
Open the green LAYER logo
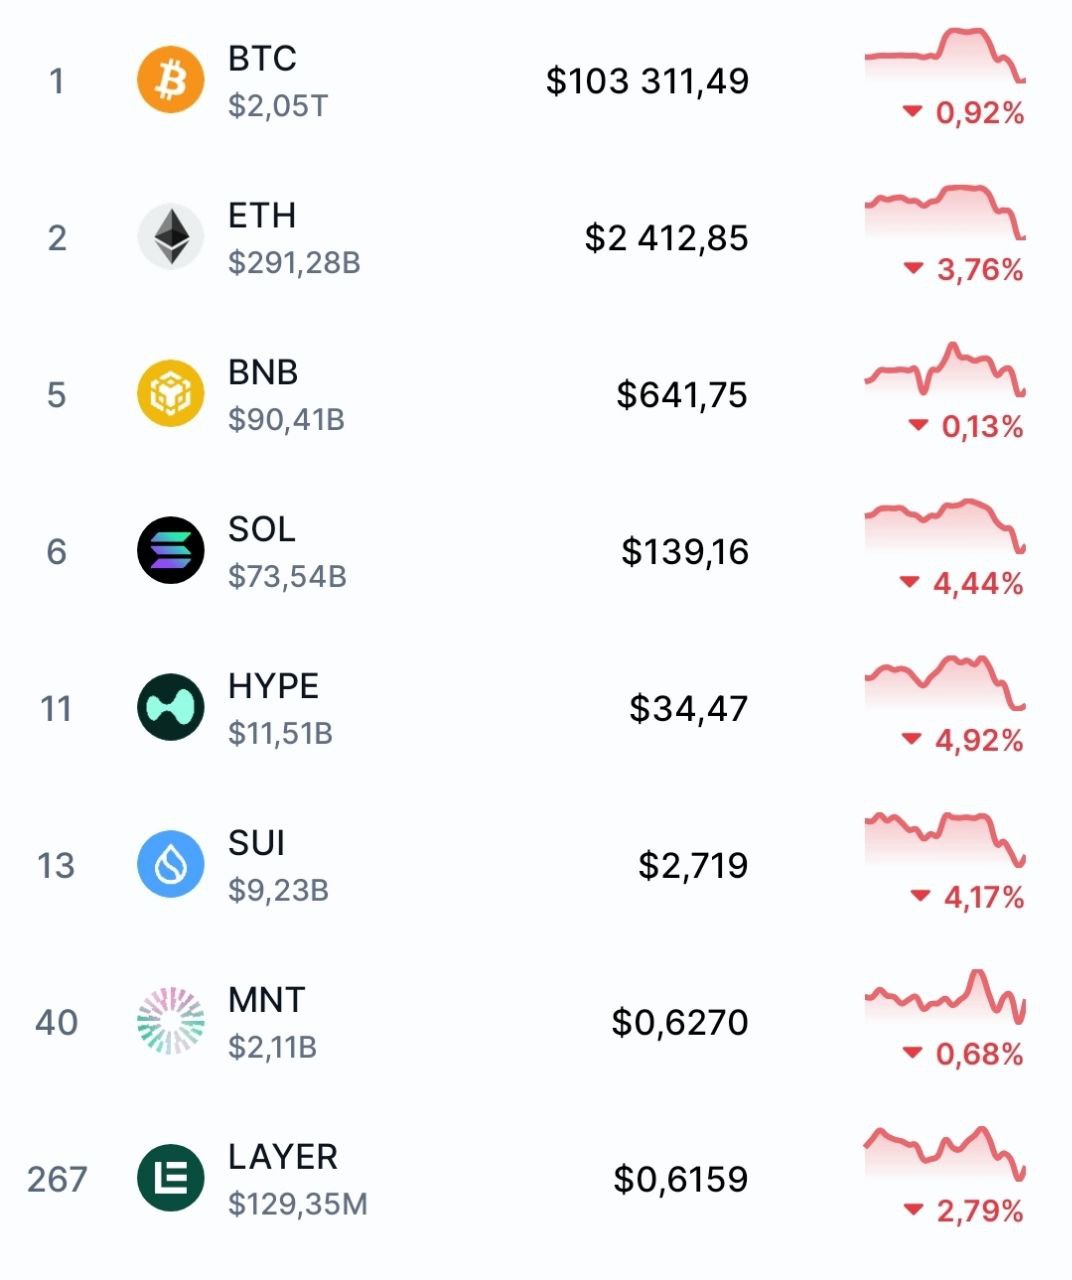click(x=171, y=1178)
